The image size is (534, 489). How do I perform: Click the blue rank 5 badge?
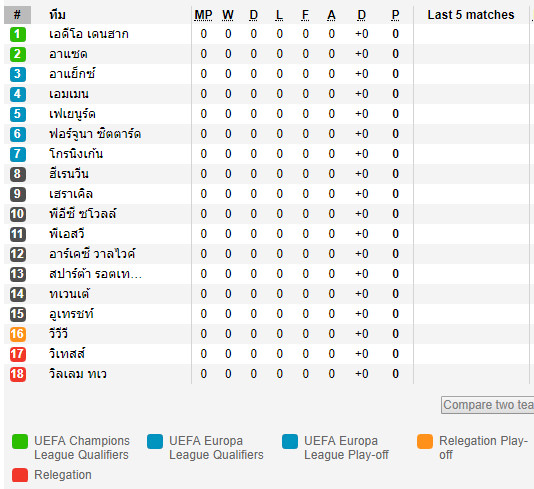click(18, 114)
